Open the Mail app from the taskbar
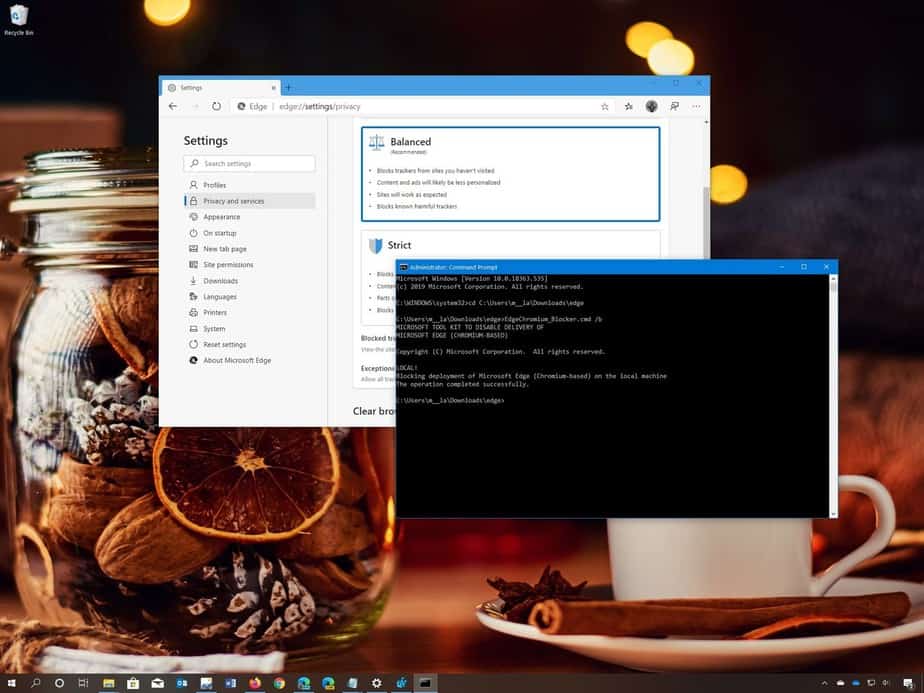The height and width of the screenshot is (693, 924). coord(157,683)
